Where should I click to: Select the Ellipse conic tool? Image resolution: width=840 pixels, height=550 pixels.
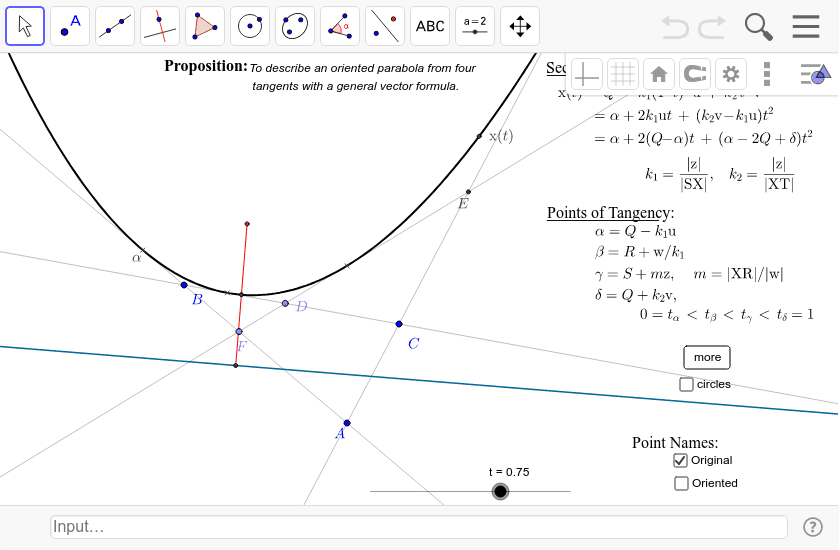tap(295, 26)
